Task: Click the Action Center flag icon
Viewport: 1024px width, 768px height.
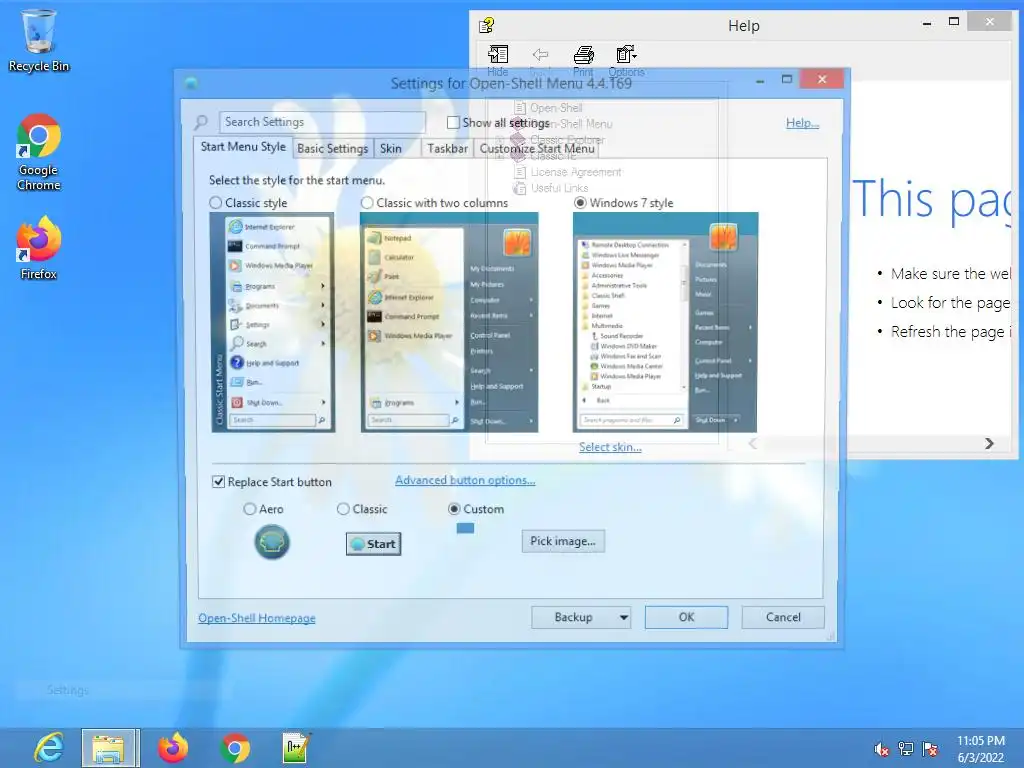Action: 930,749
